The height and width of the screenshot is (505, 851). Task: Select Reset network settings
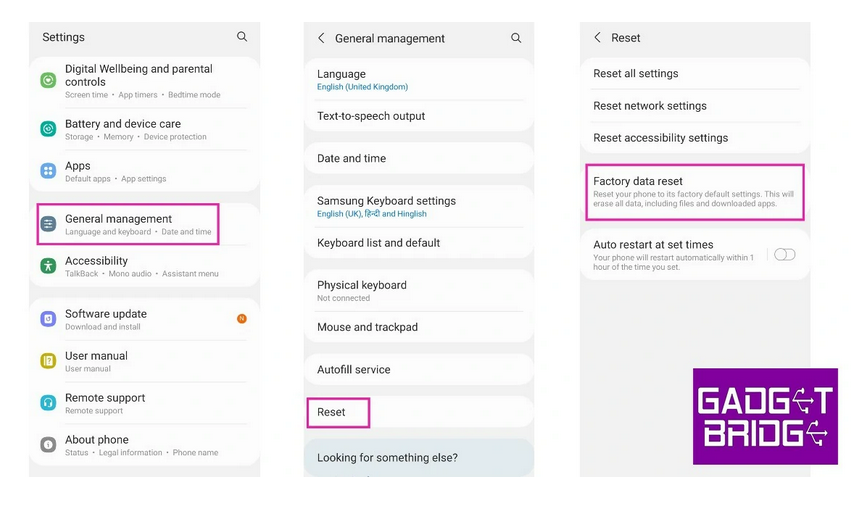pos(650,106)
